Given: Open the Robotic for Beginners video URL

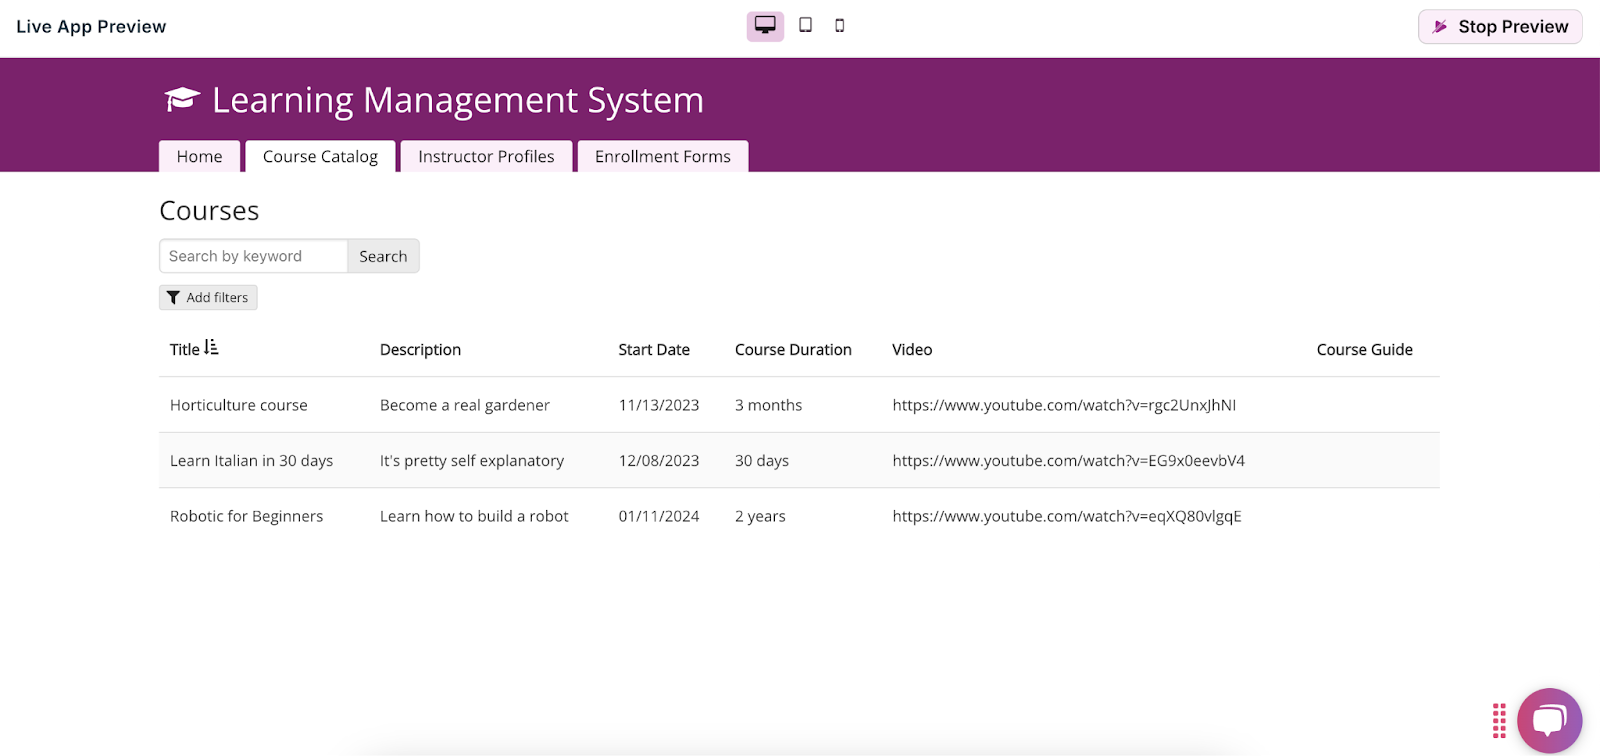Looking at the screenshot, I should point(1066,517).
